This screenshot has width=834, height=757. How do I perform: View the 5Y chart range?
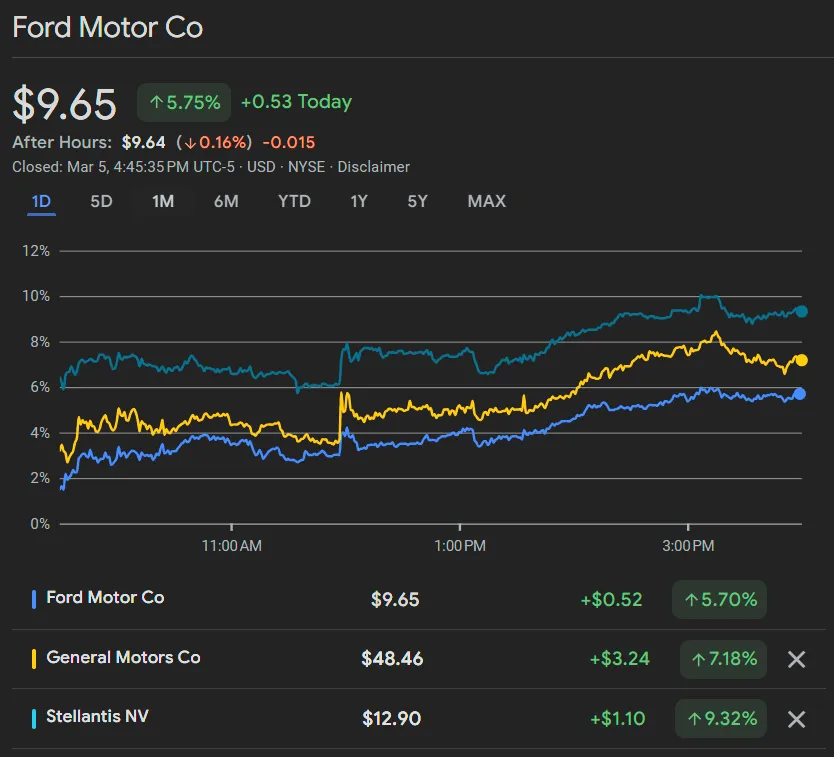(x=417, y=201)
